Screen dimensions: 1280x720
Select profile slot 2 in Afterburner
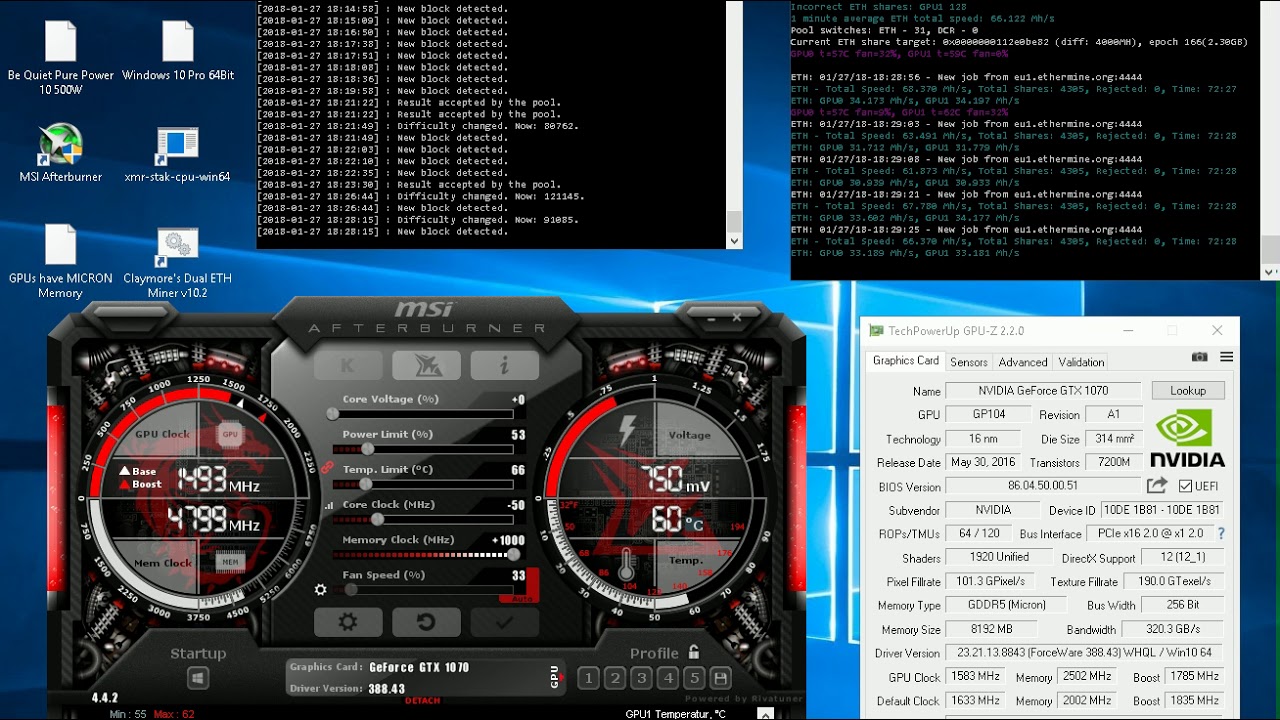coord(615,678)
